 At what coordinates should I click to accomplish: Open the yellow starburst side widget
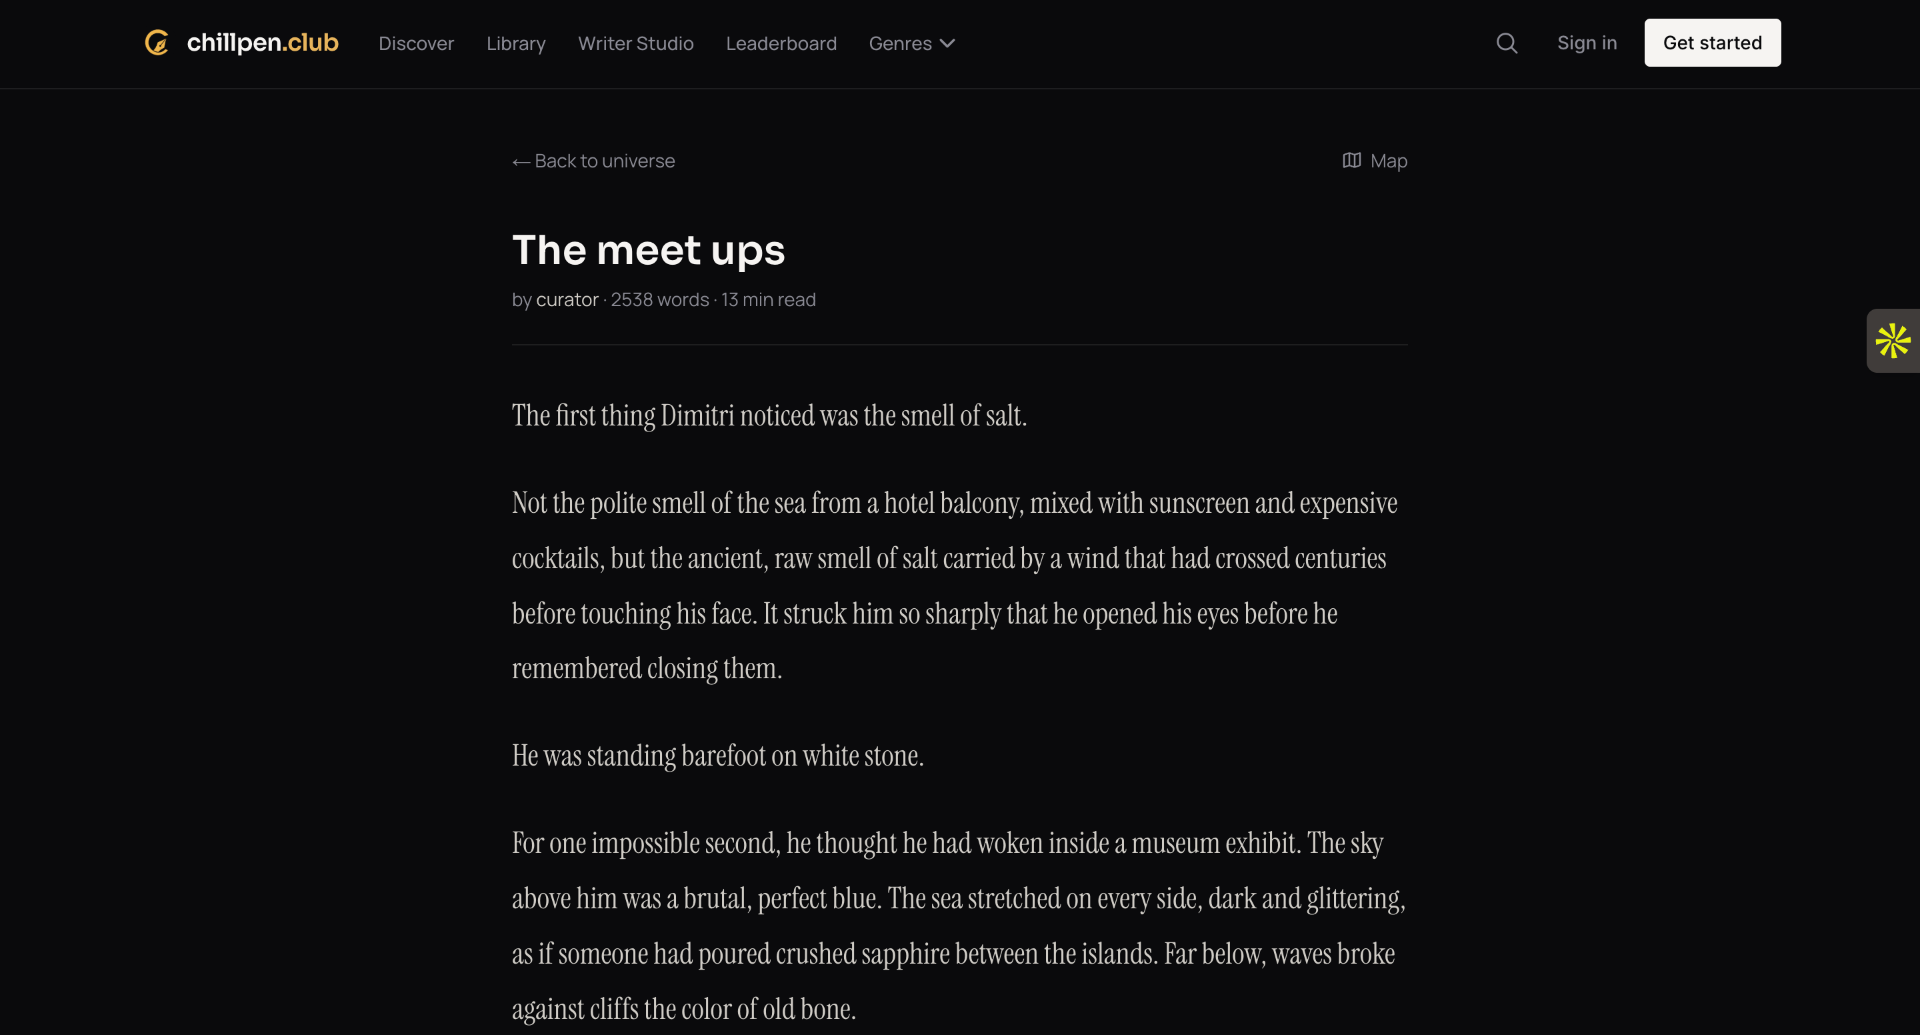[1892, 341]
